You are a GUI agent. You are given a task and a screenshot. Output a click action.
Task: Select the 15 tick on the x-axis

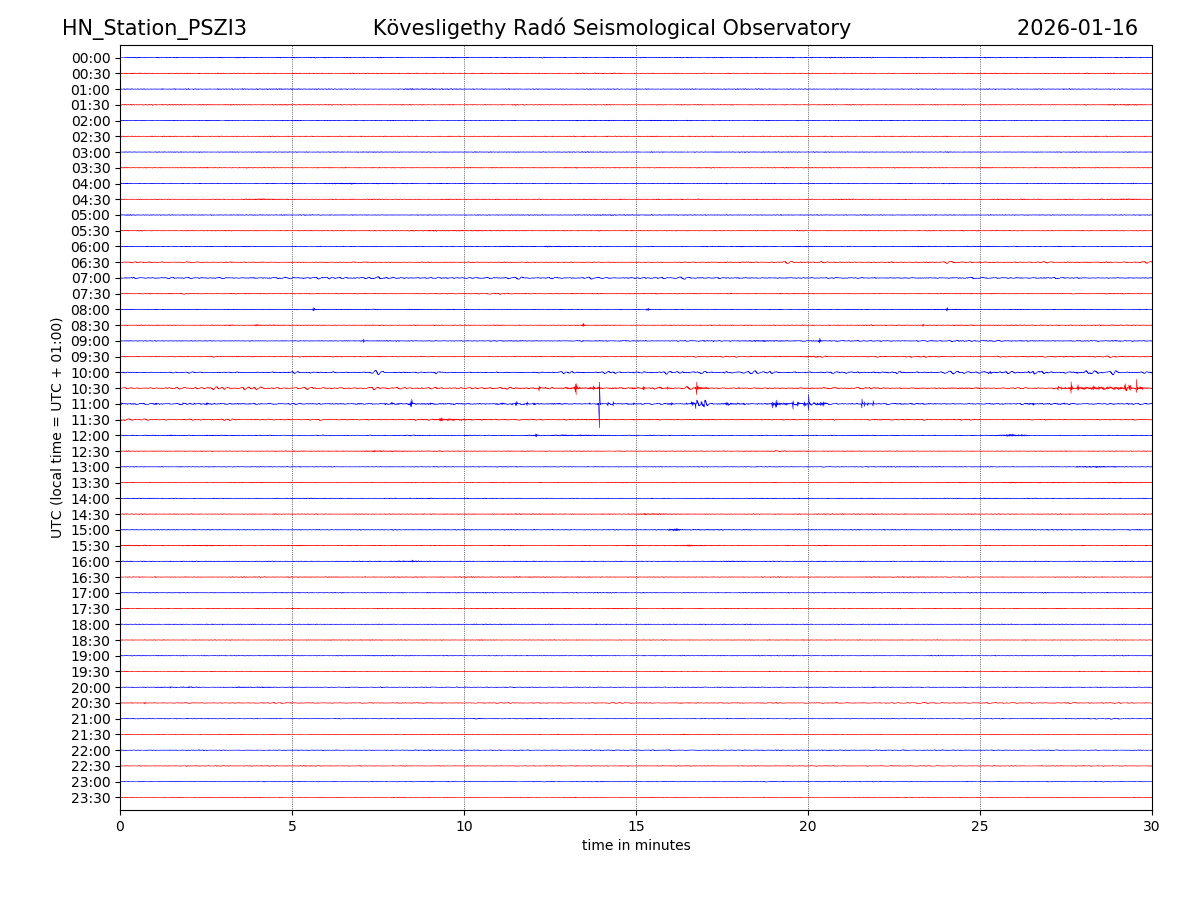(636, 826)
